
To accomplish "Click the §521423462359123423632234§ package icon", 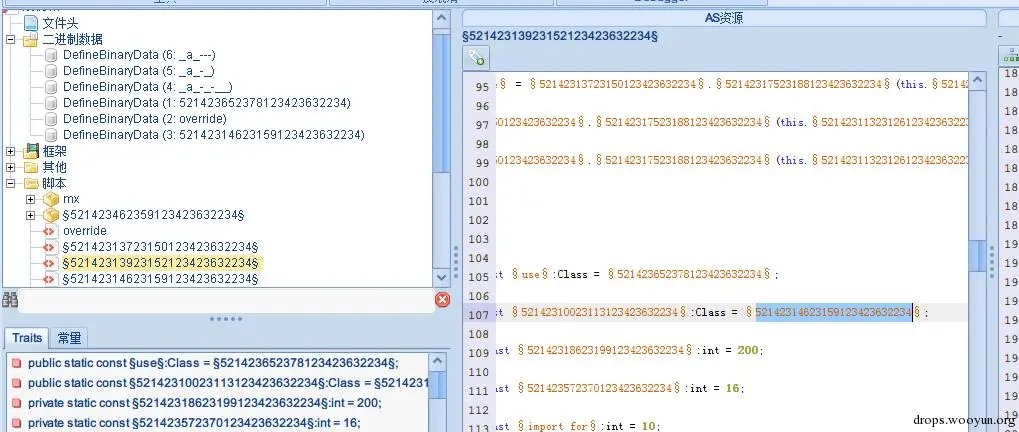I will point(51,215).
